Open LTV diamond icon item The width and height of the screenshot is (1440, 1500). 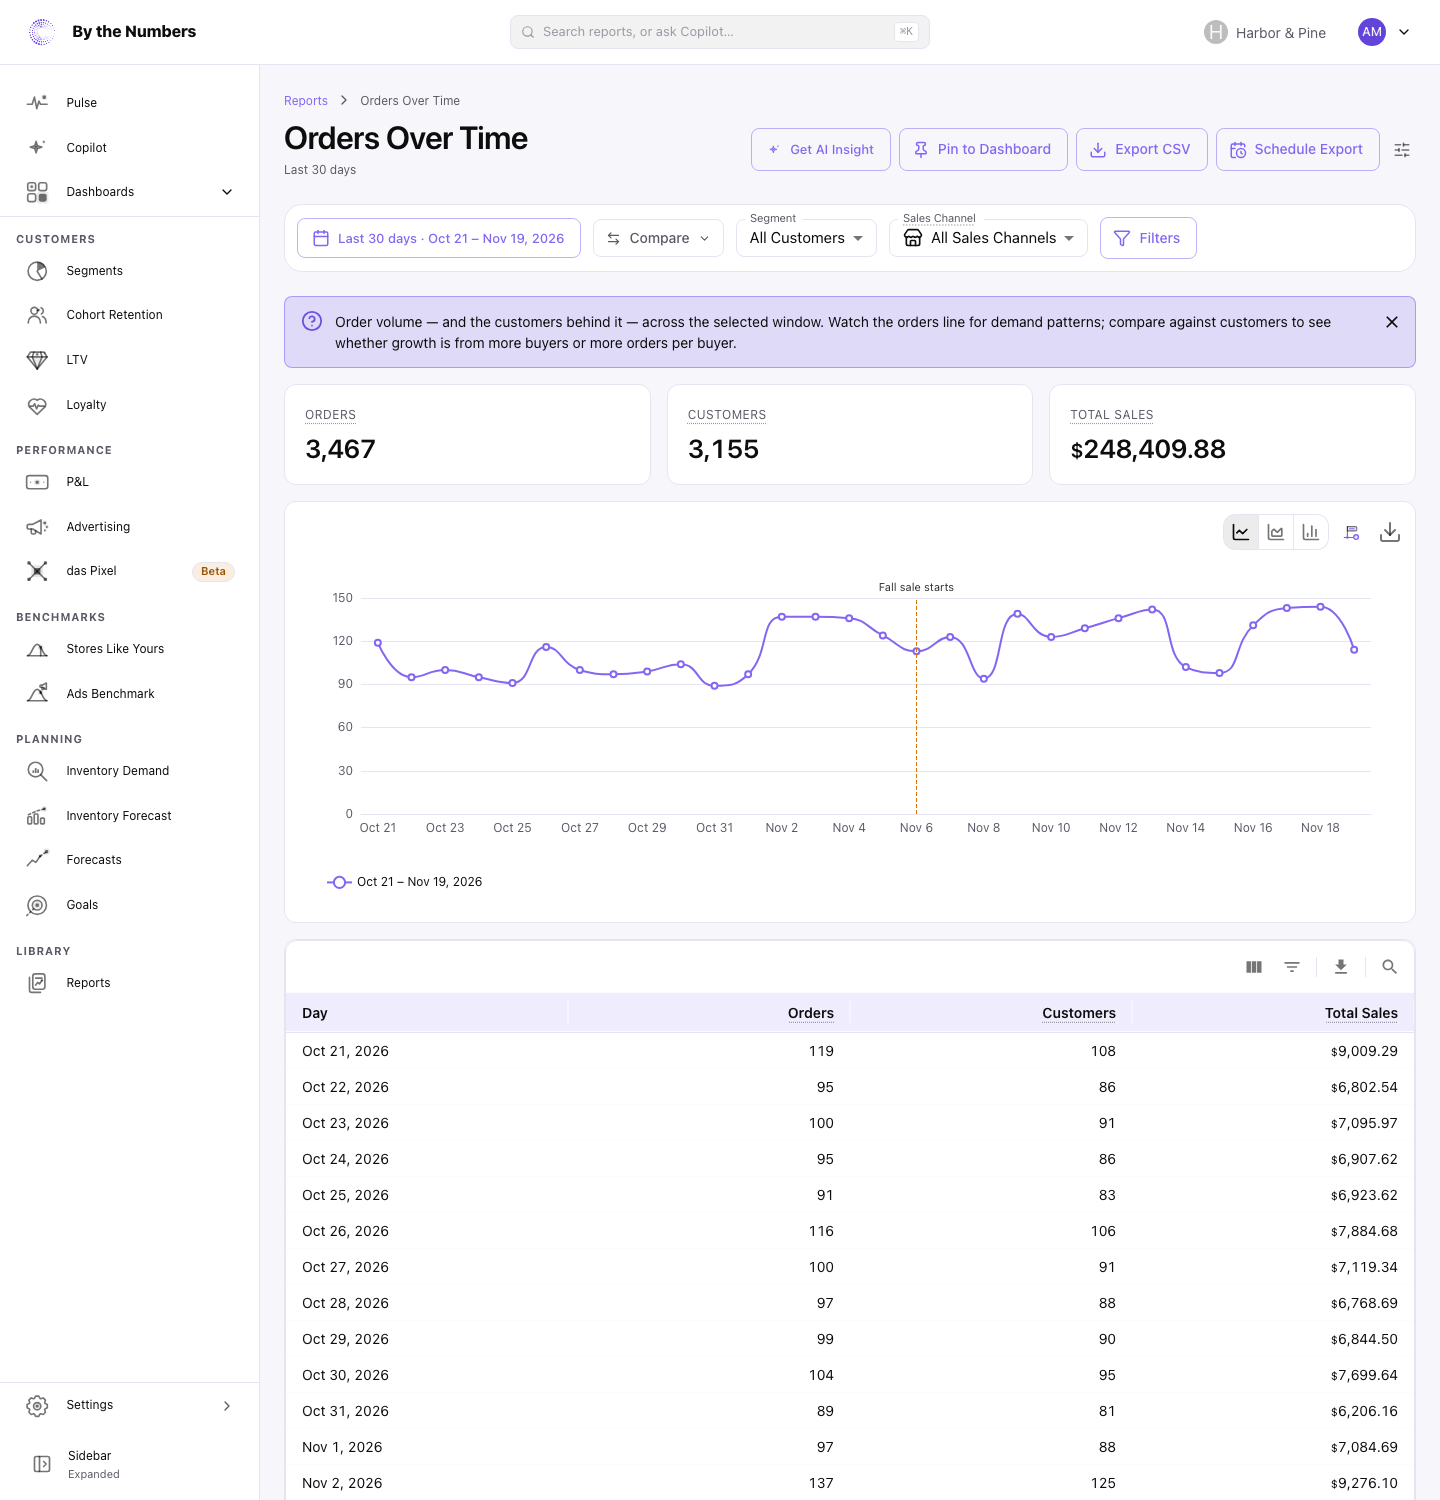click(130, 360)
